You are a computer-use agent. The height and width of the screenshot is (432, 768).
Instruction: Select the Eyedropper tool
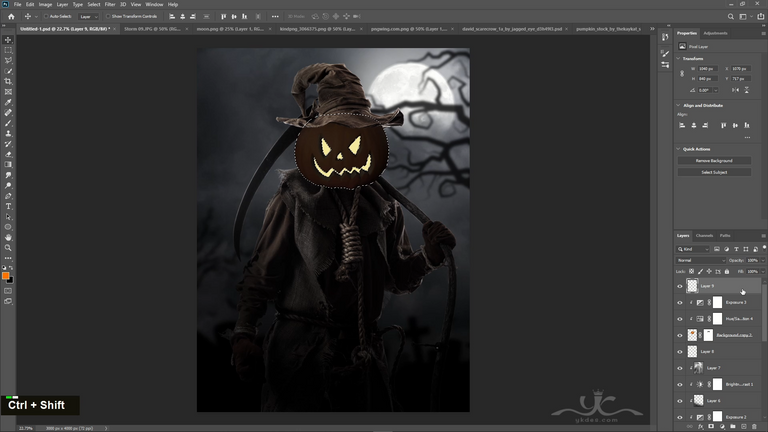tap(8, 102)
